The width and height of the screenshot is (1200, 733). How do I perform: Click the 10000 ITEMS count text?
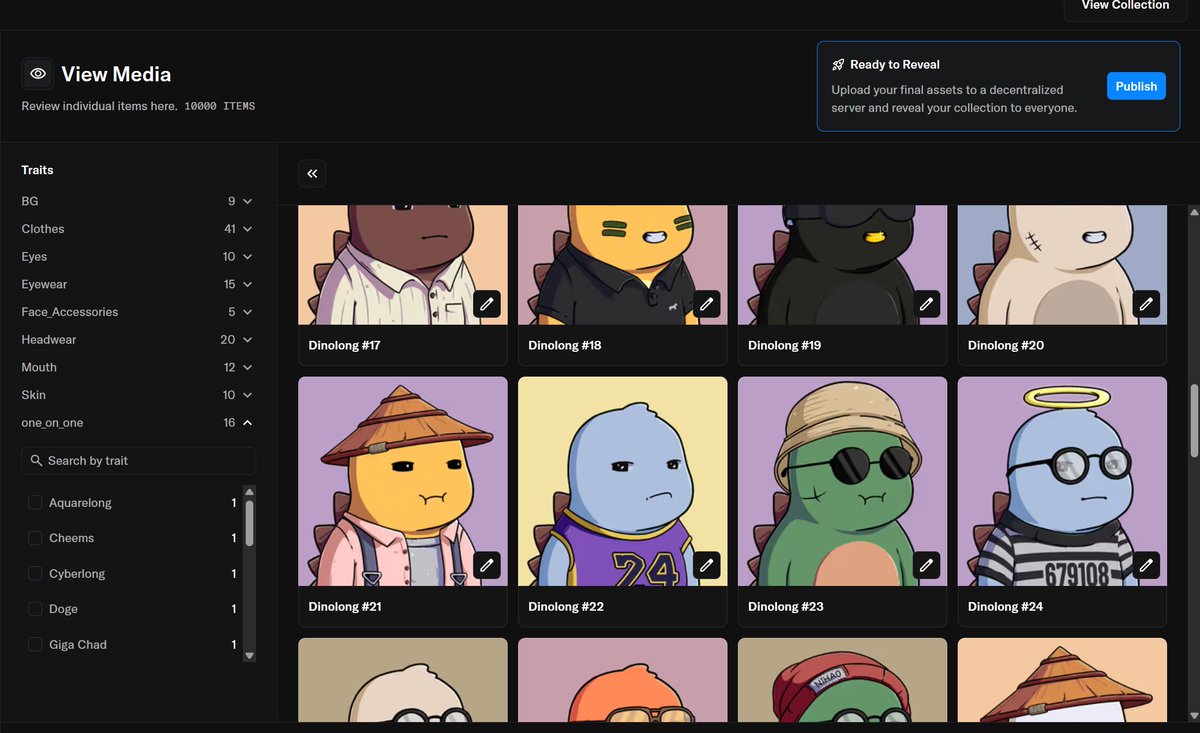pos(220,106)
